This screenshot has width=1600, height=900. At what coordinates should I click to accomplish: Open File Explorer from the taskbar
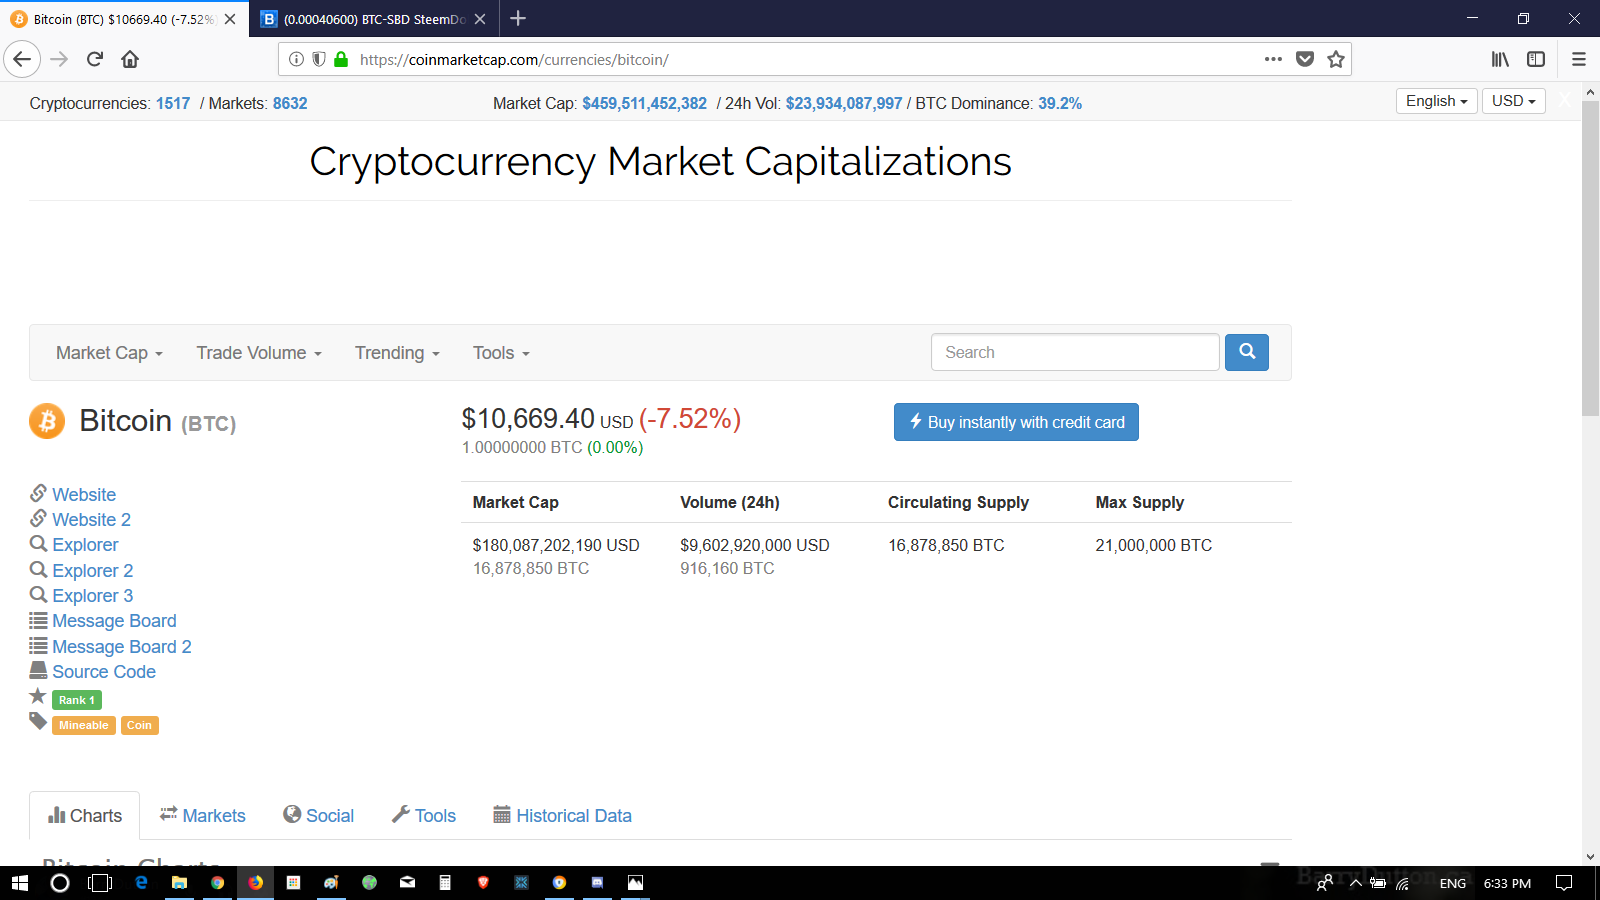[179, 883]
